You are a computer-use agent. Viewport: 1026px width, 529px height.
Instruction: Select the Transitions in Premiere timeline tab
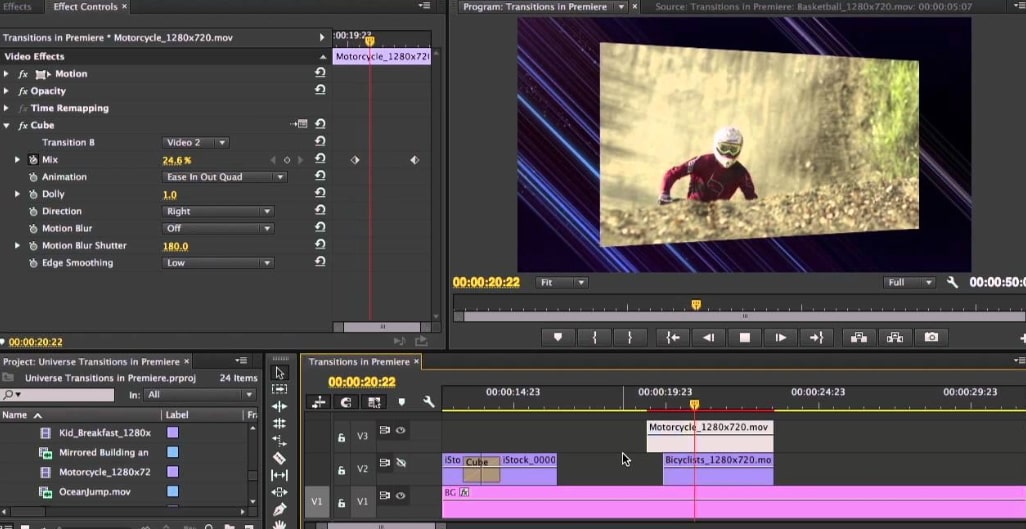(359, 361)
